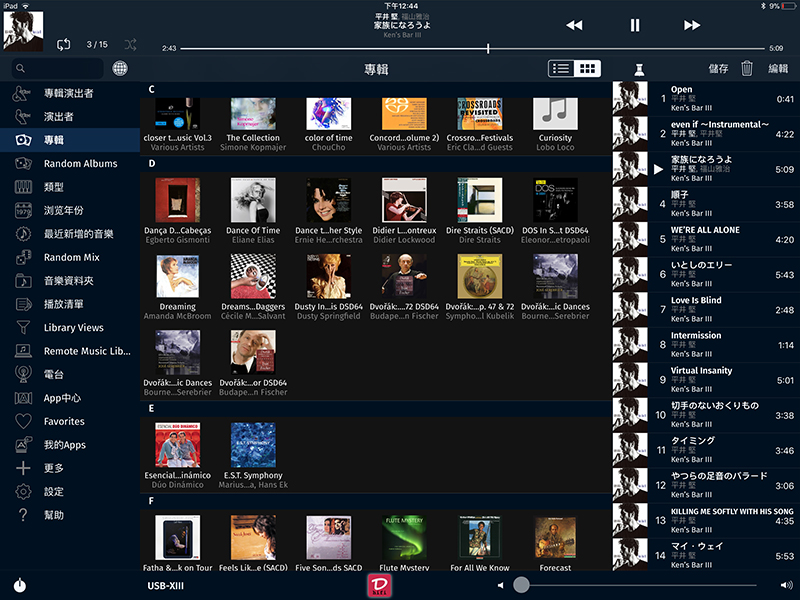Switch to list view layout
The width and height of the screenshot is (800, 600).
pyautogui.click(x=562, y=69)
